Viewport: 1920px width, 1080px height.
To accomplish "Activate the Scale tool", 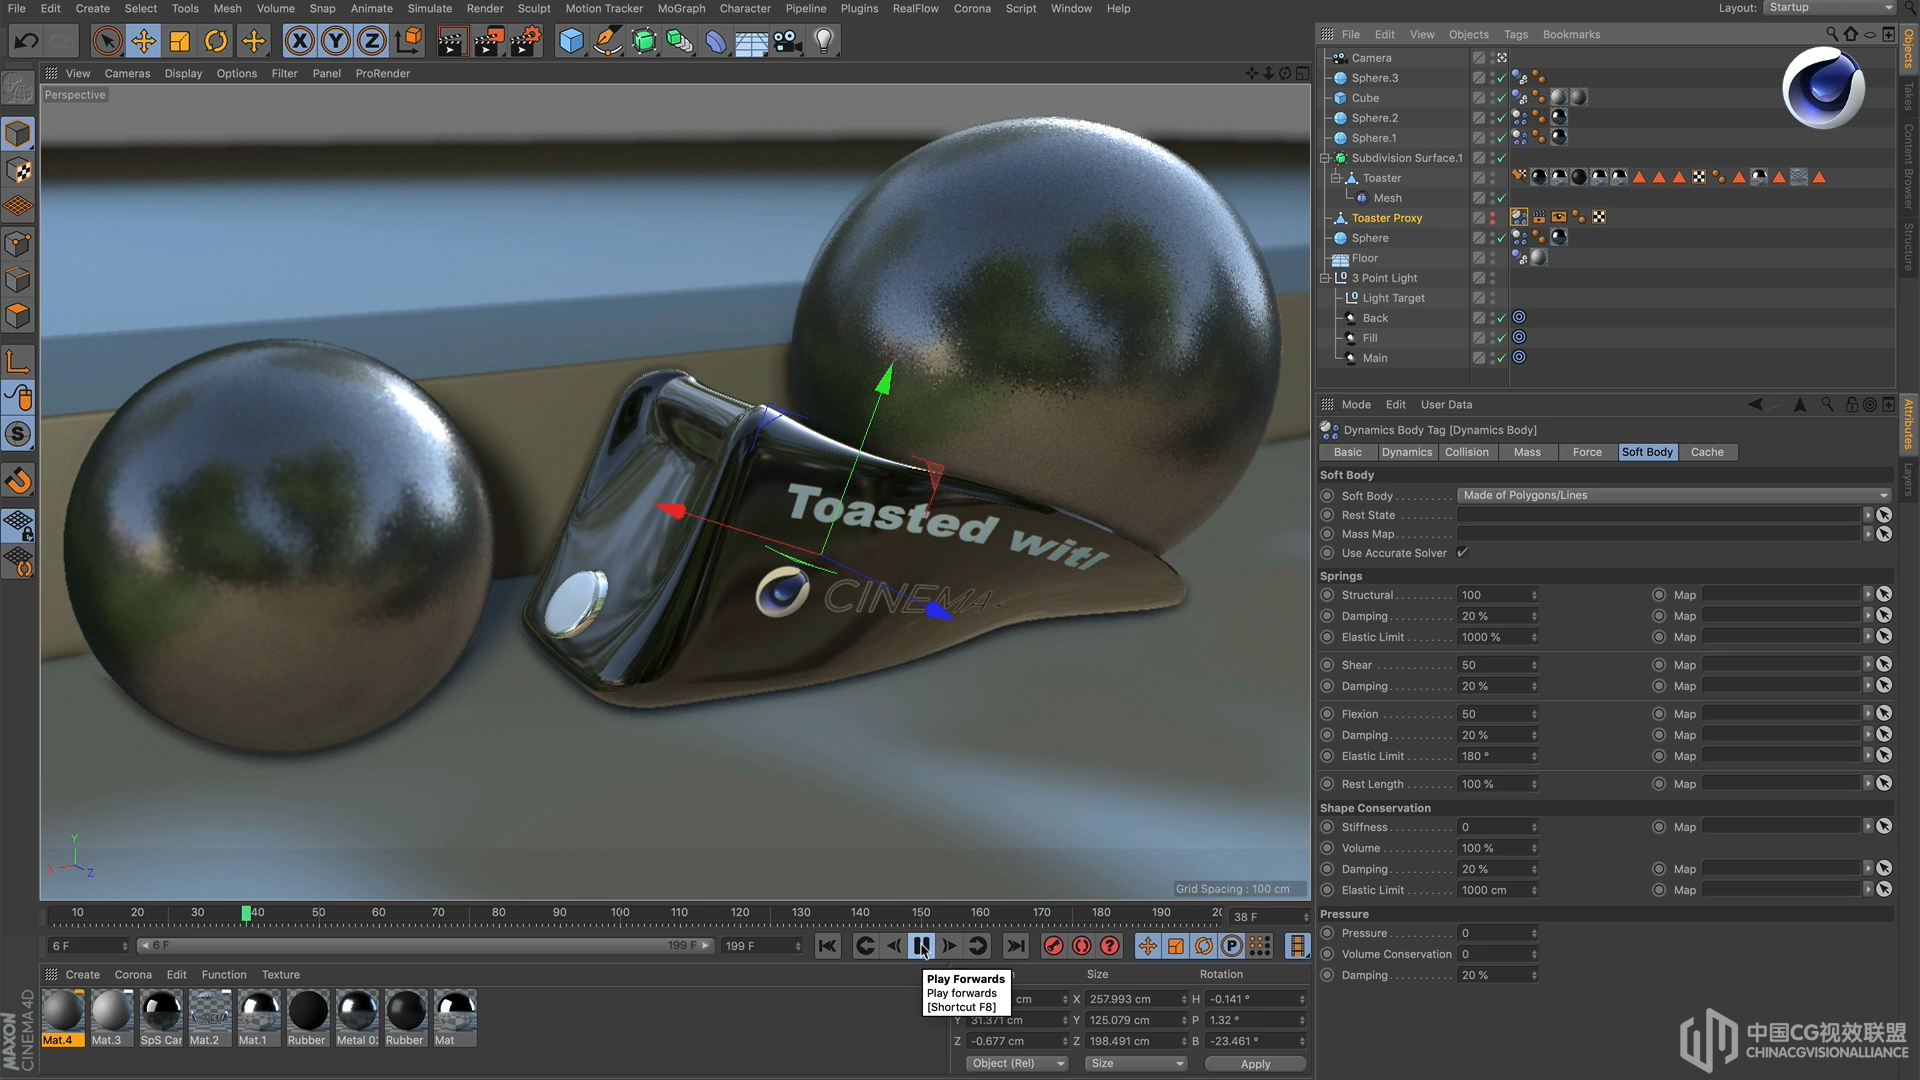I will (x=180, y=41).
